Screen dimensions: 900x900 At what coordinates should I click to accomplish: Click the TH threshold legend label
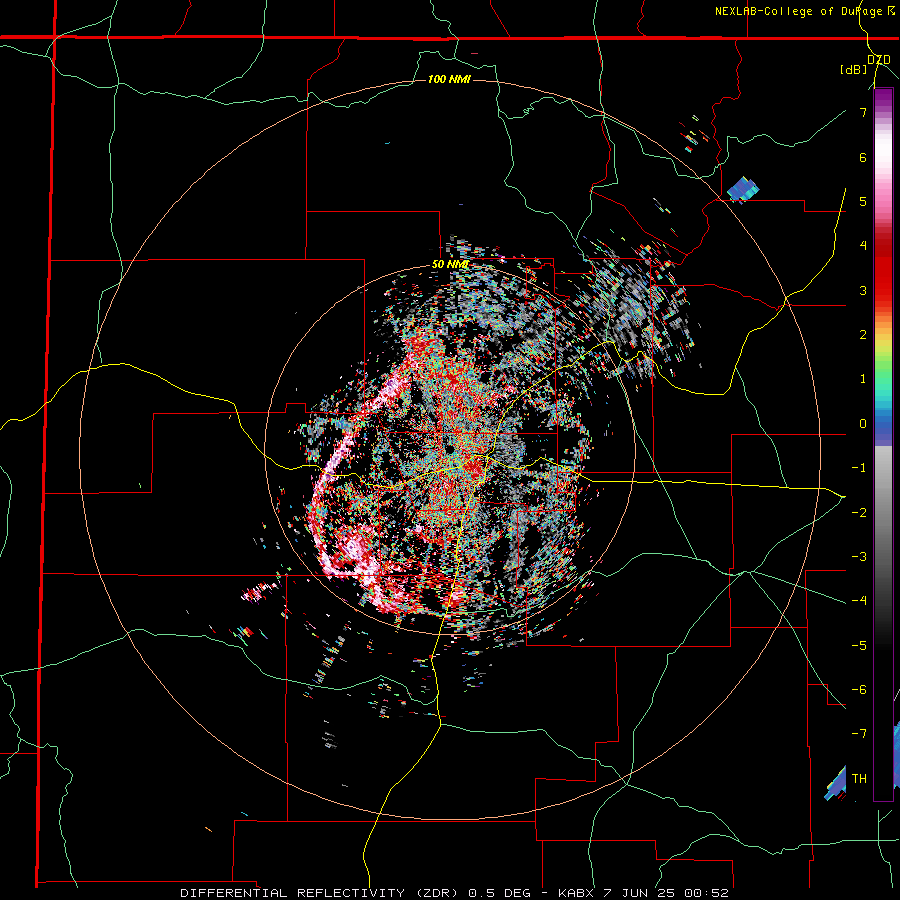pos(859,779)
